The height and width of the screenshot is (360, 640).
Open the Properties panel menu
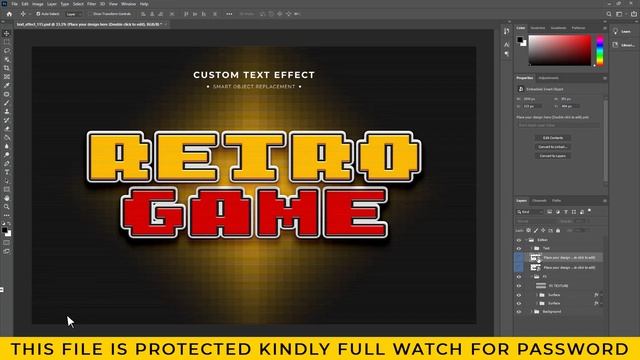pyautogui.click(x=604, y=78)
